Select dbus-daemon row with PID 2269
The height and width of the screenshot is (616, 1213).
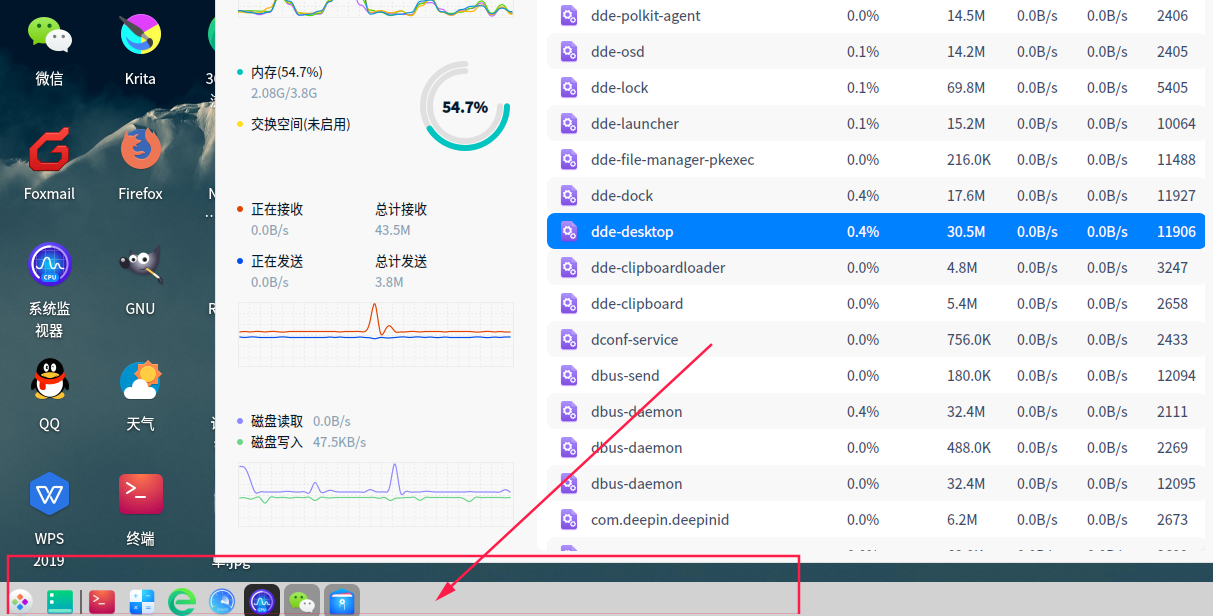click(x=876, y=447)
